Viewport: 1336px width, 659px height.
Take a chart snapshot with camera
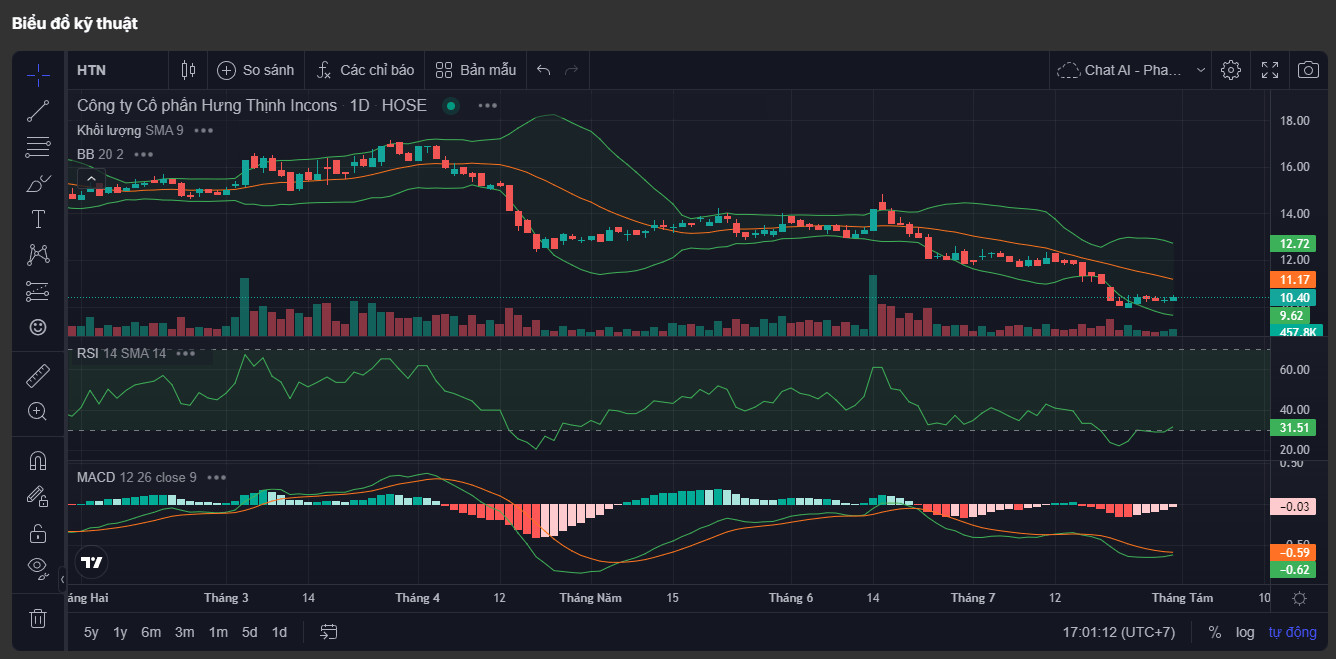coord(1308,70)
